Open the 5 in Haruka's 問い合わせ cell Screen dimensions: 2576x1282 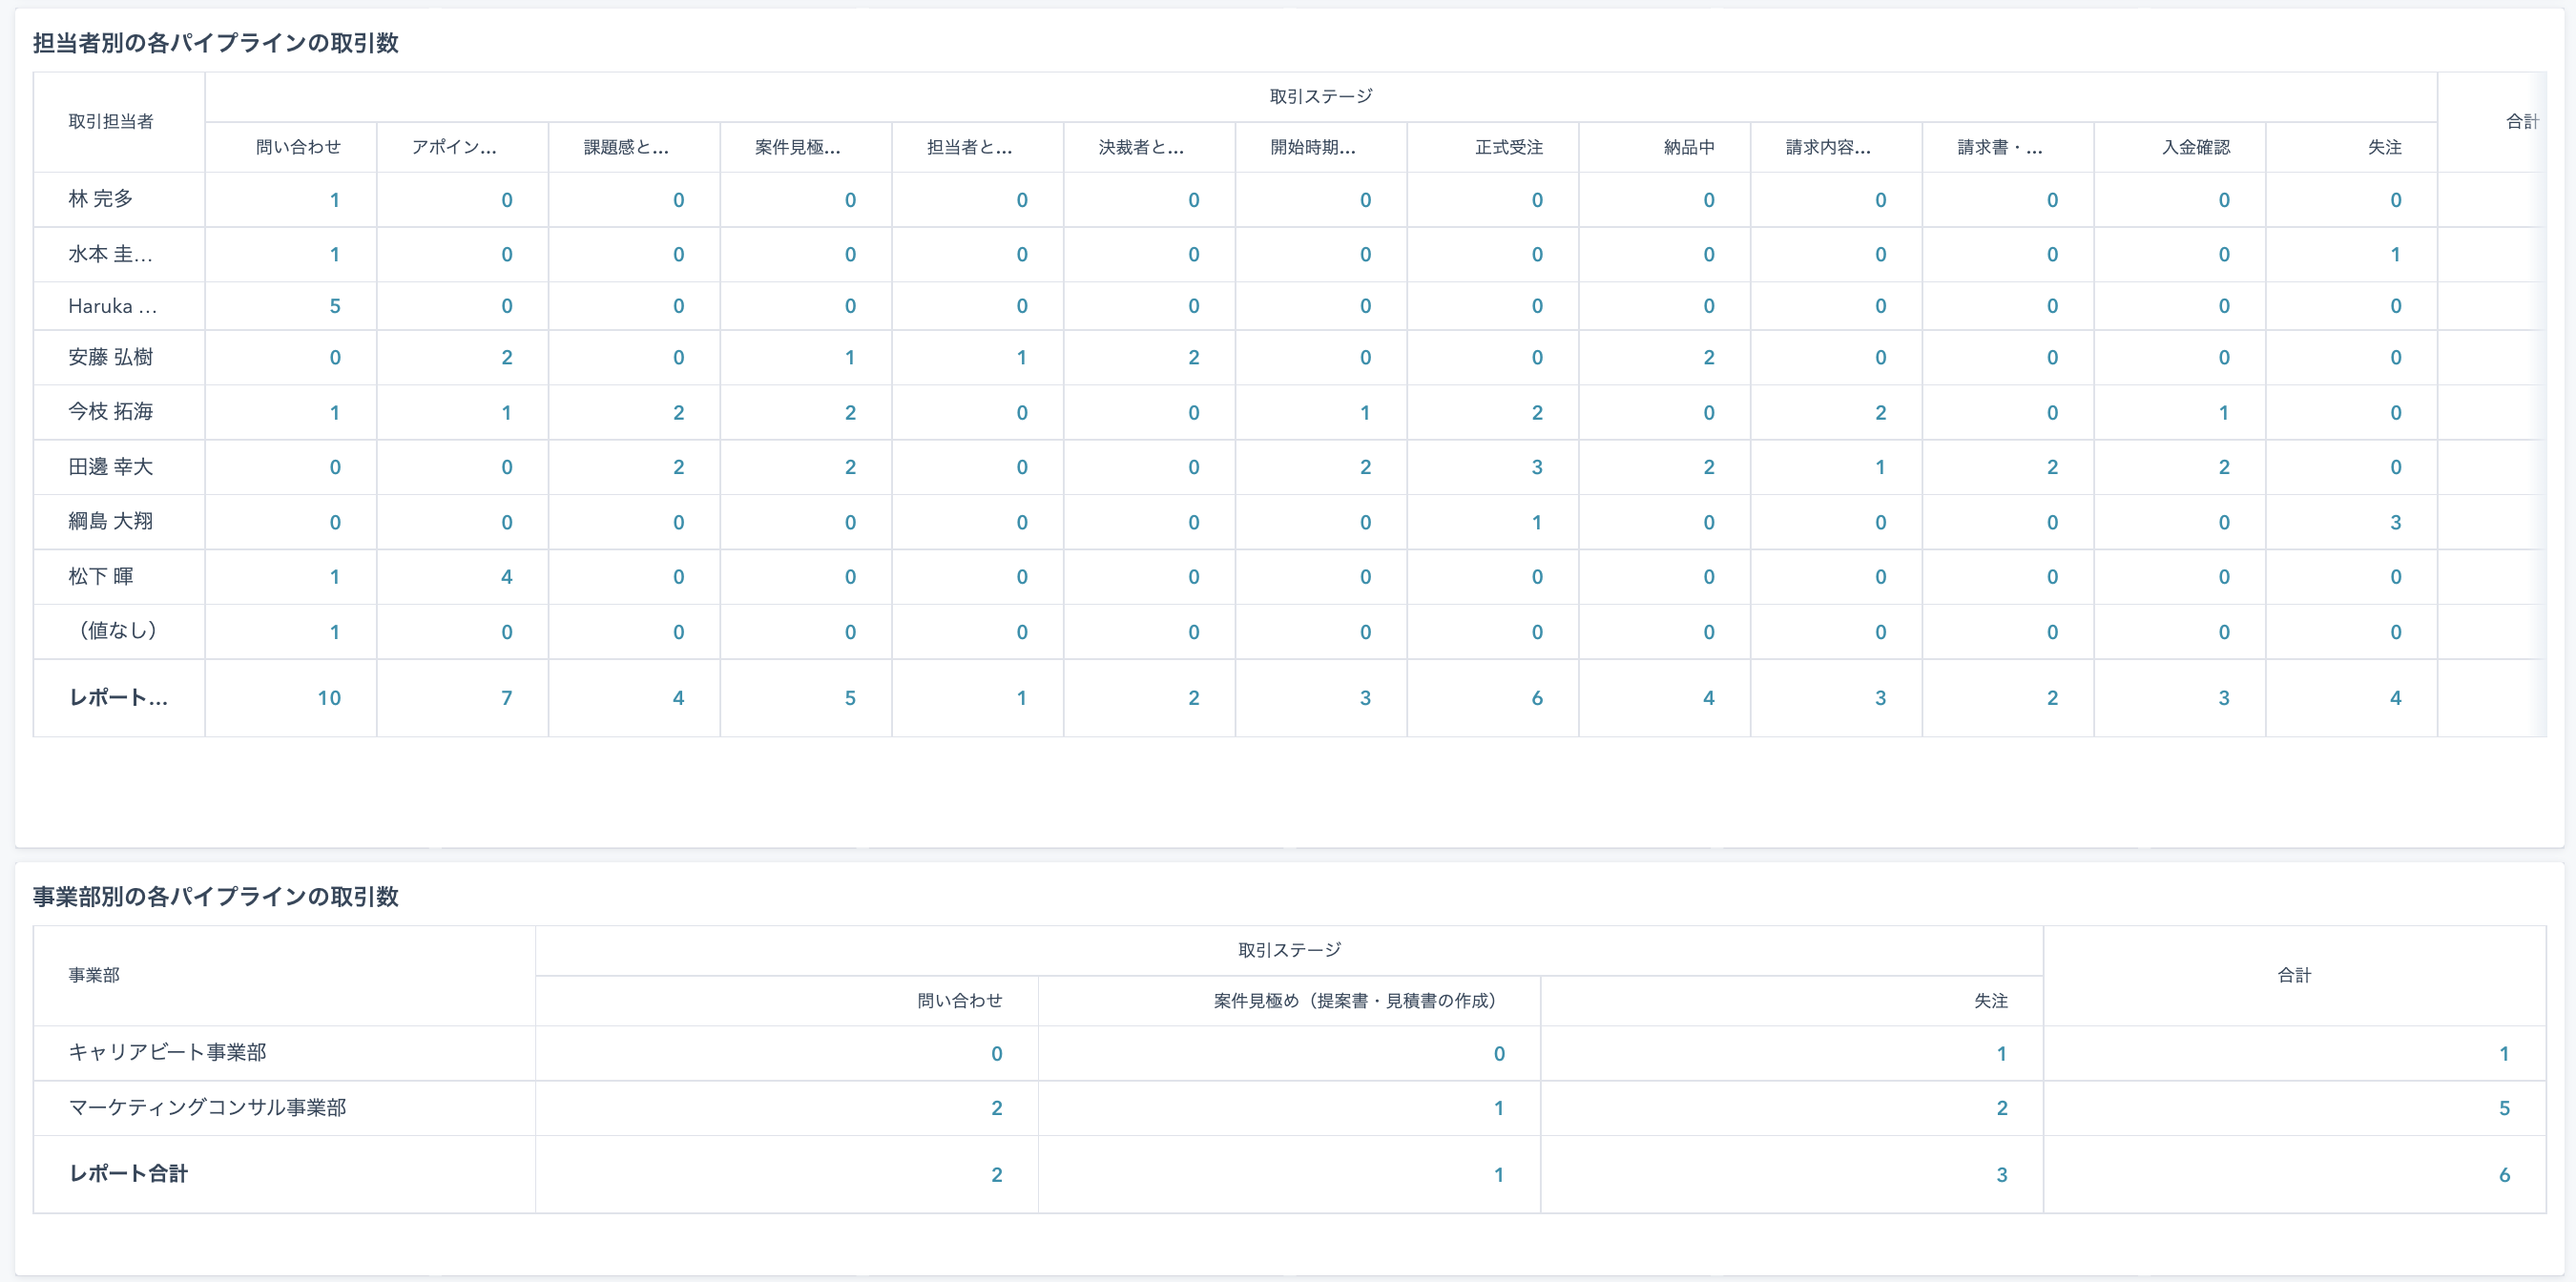click(x=335, y=306)
